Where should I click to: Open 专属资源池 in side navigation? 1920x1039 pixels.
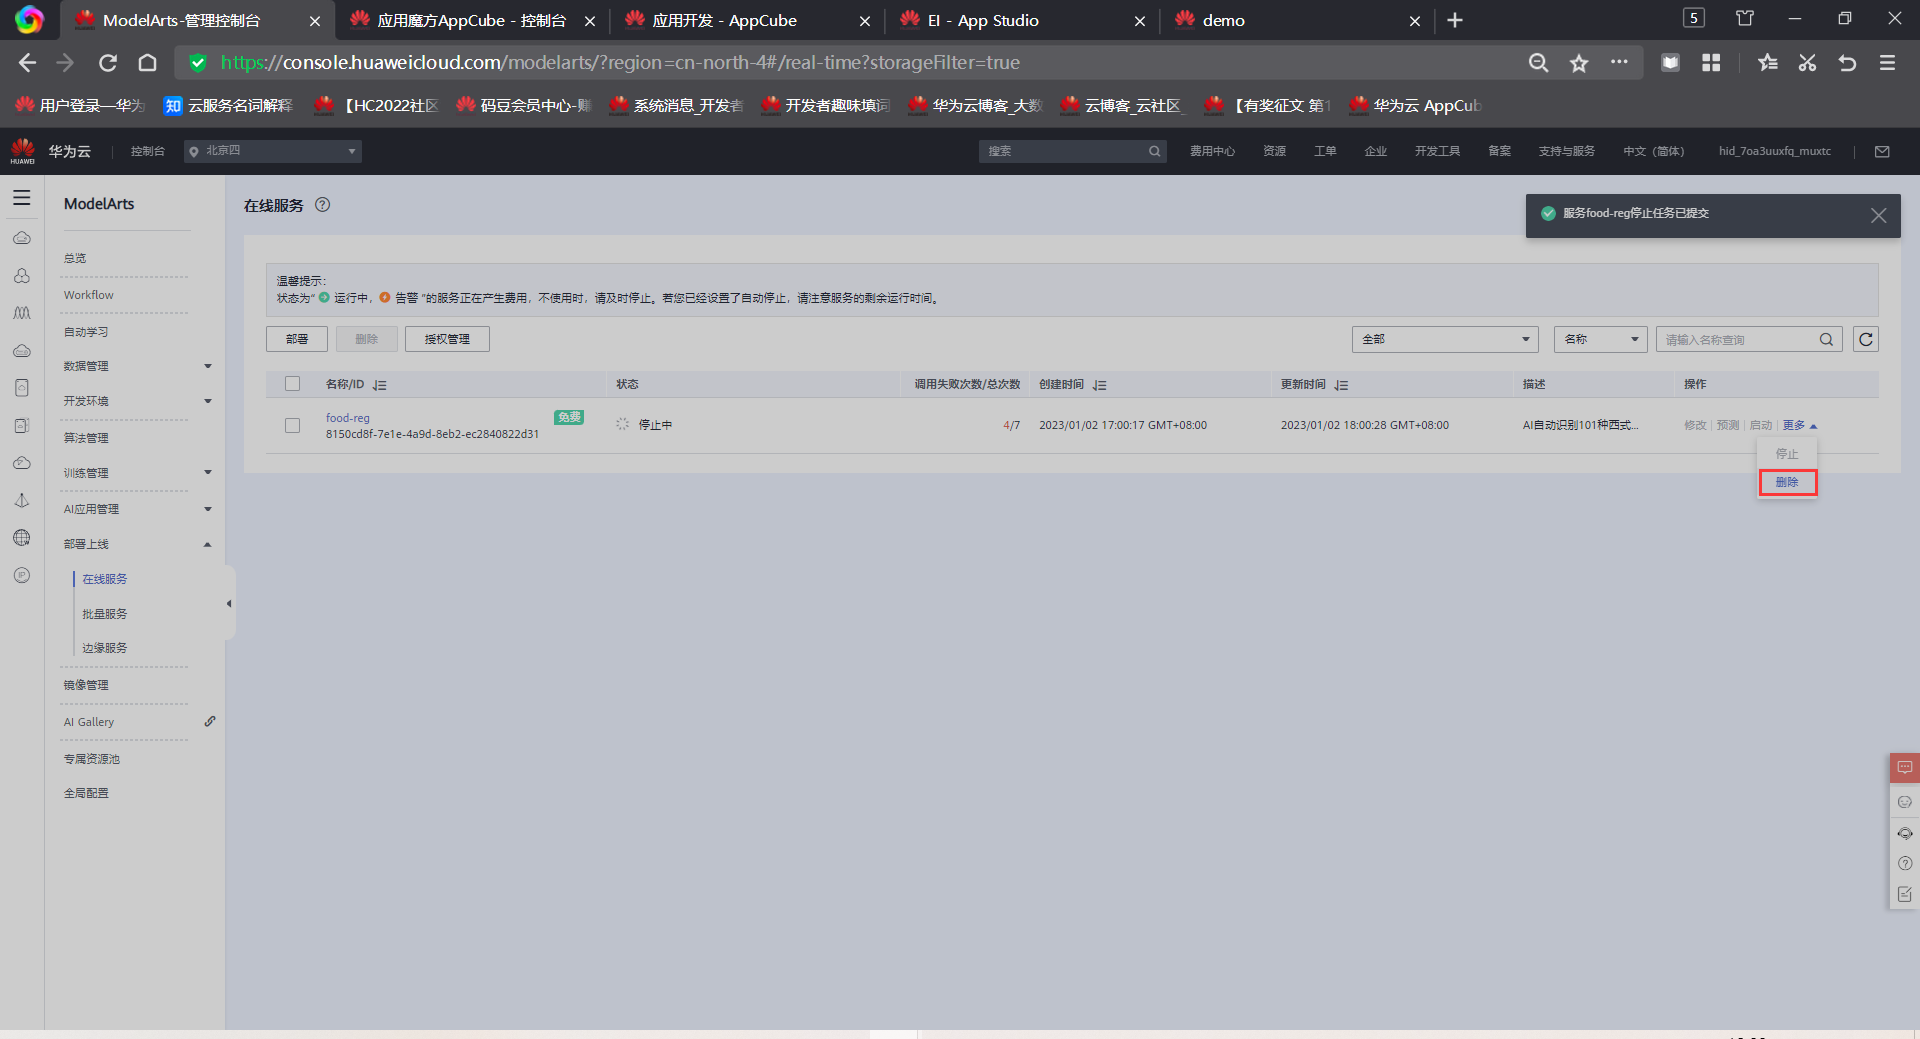click(92, 759)
